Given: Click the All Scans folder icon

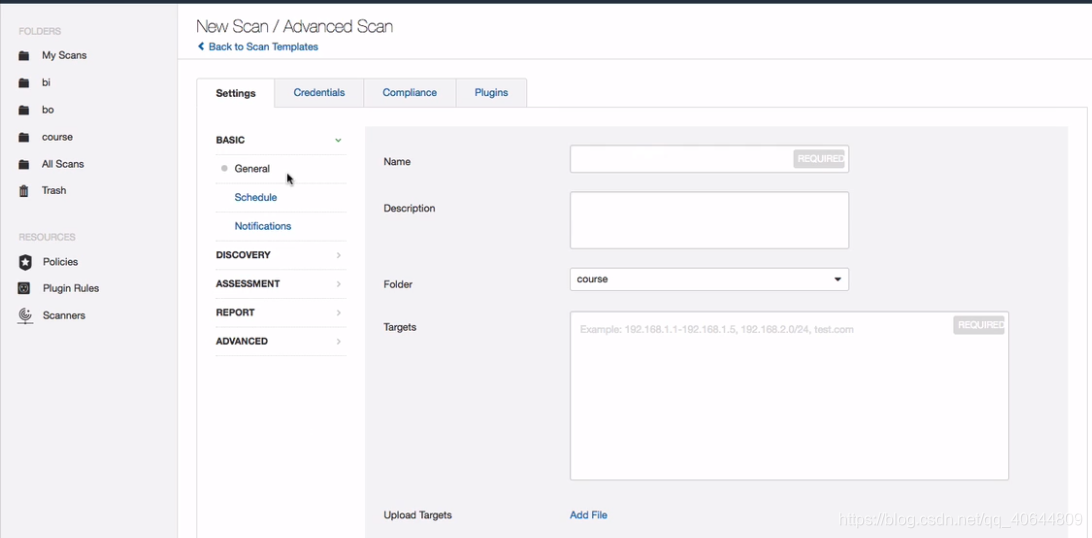Looking at the screenshot, I should [24, 165].
